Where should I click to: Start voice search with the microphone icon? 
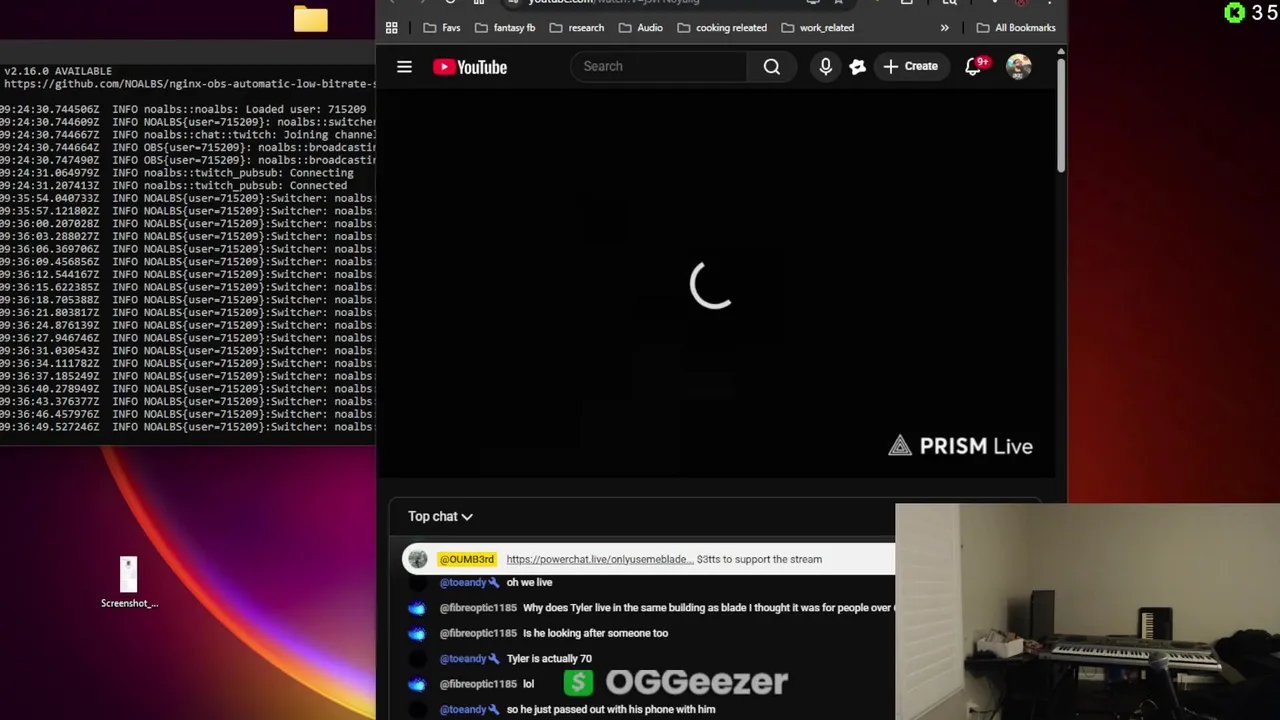826,67
